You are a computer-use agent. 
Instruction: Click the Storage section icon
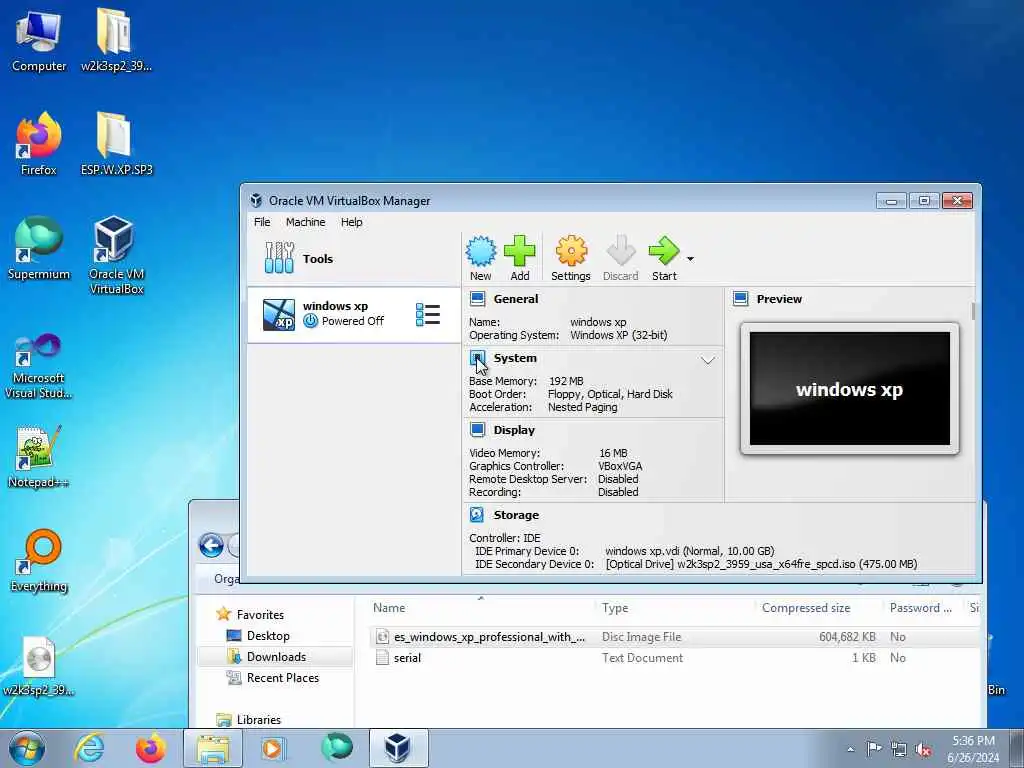[477, 515]
